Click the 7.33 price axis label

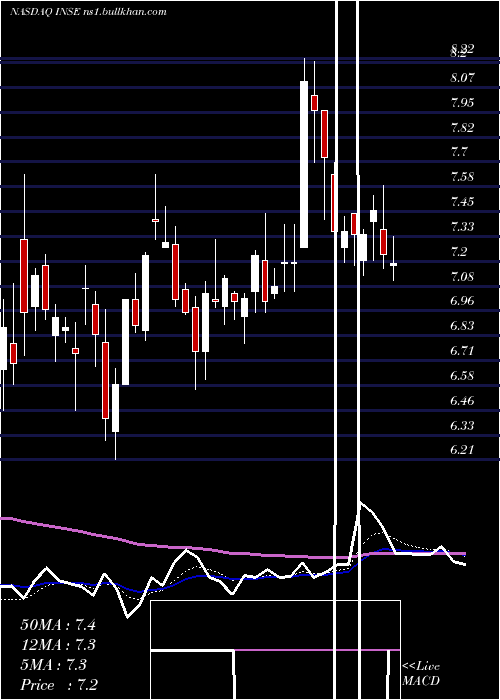[x=462, y=227]
